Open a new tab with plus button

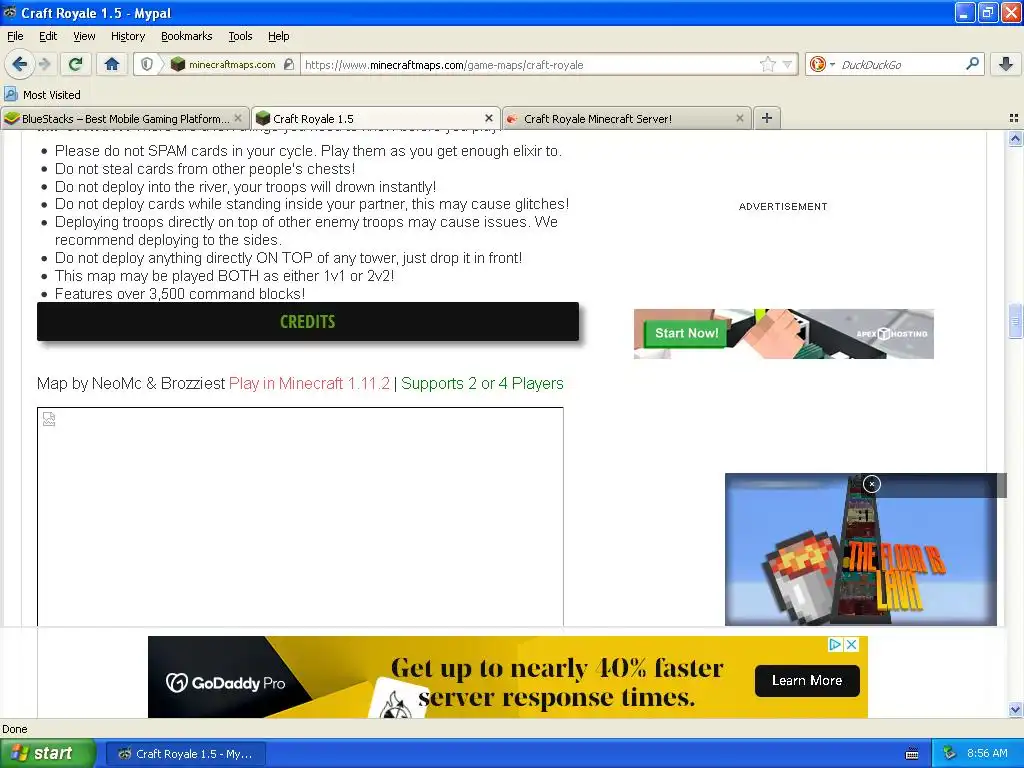click(x=767, y=118)
